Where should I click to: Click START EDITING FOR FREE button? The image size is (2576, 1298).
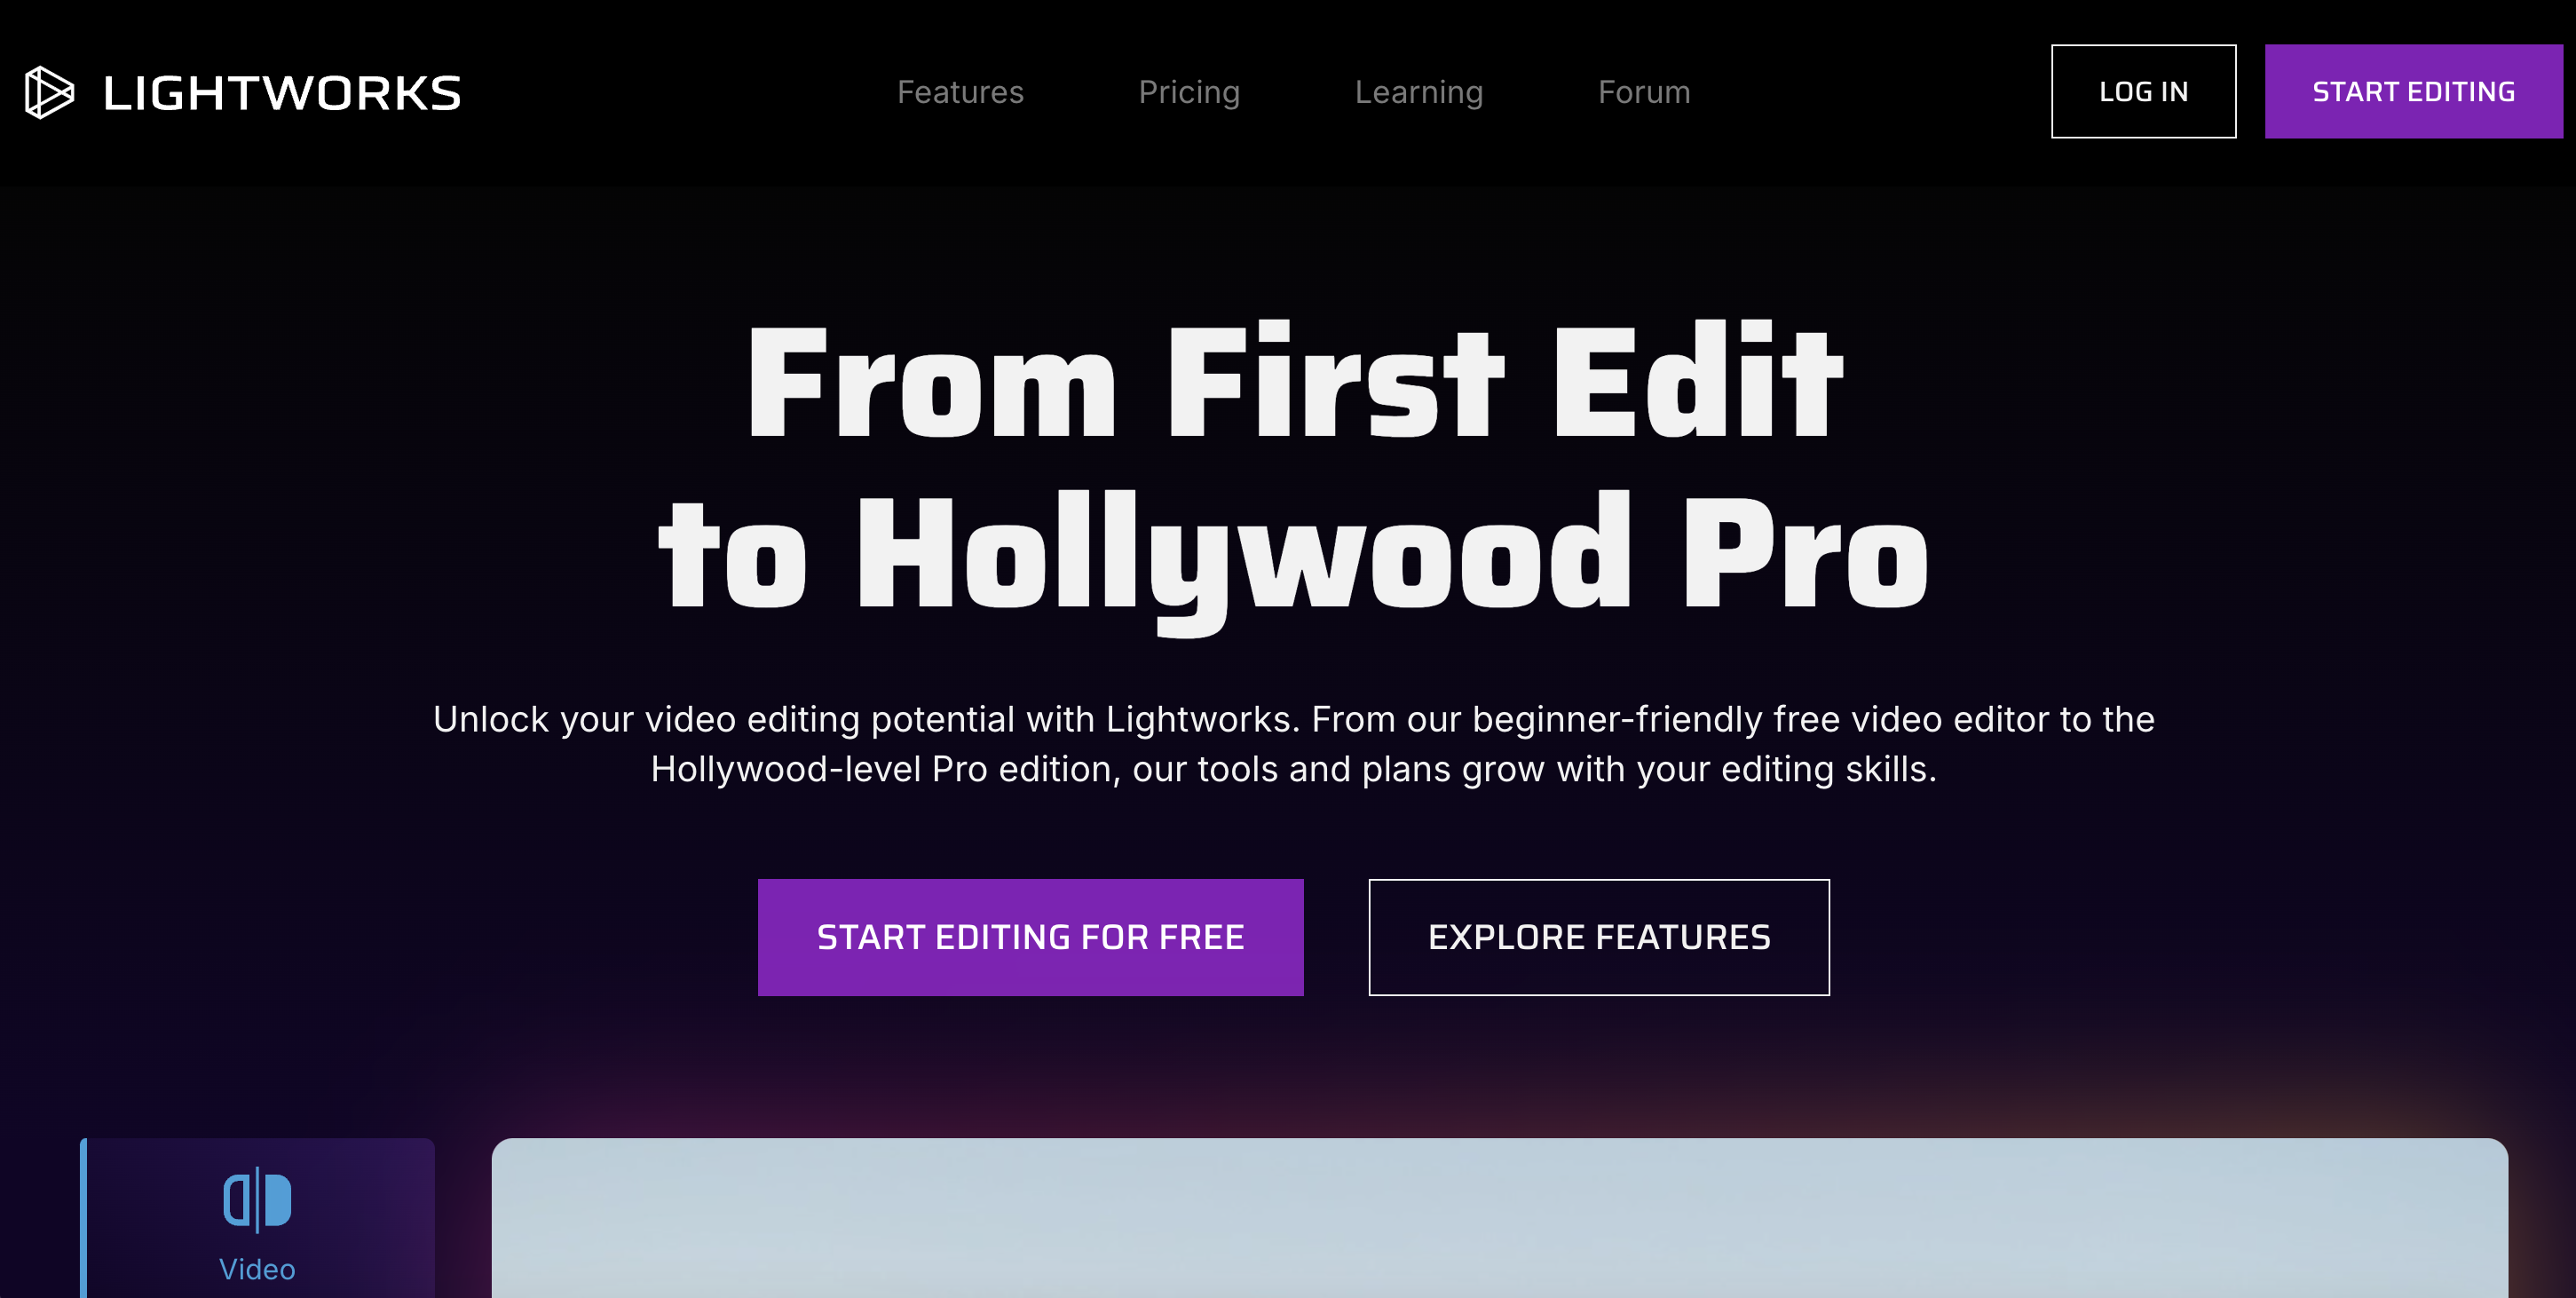1030,937
